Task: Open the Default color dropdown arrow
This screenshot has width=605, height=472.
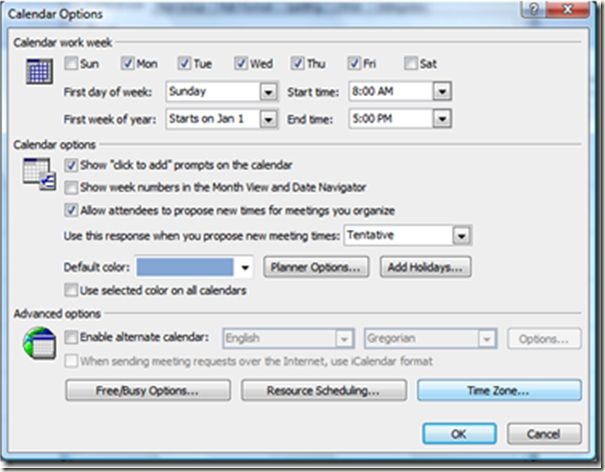Action: 245,267
